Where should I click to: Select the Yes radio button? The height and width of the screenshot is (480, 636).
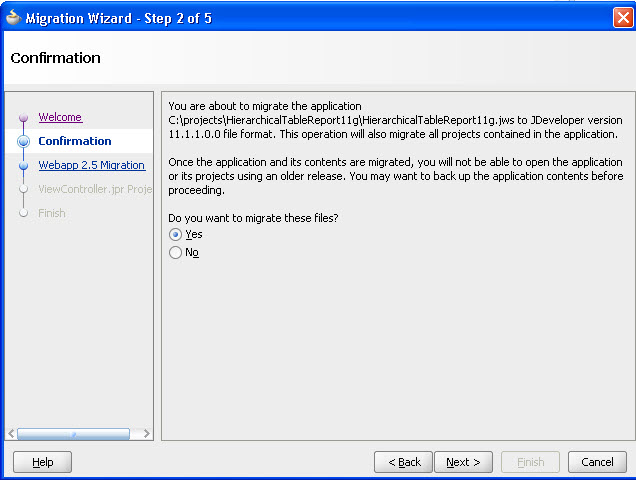pos(175,235)
